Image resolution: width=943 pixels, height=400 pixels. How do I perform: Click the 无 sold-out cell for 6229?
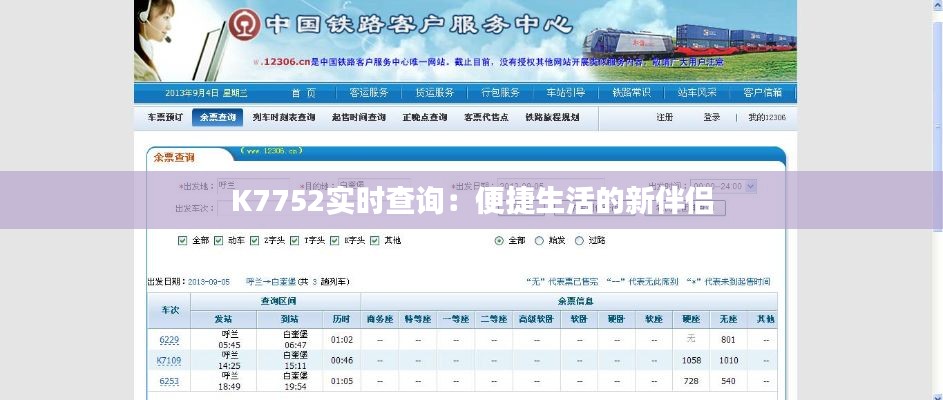[691, 339]
